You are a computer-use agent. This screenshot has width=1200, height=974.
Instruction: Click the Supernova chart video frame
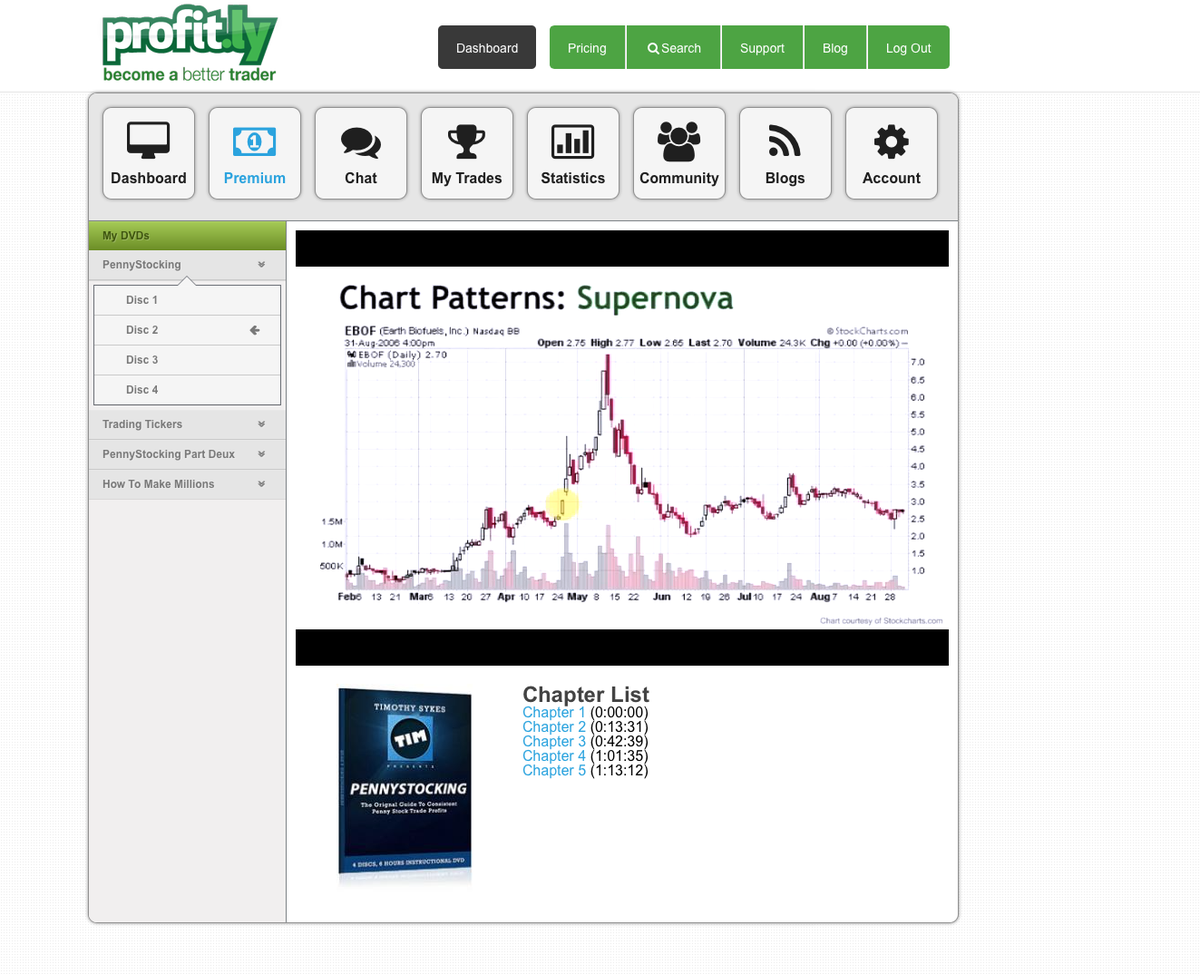point(622,448)
